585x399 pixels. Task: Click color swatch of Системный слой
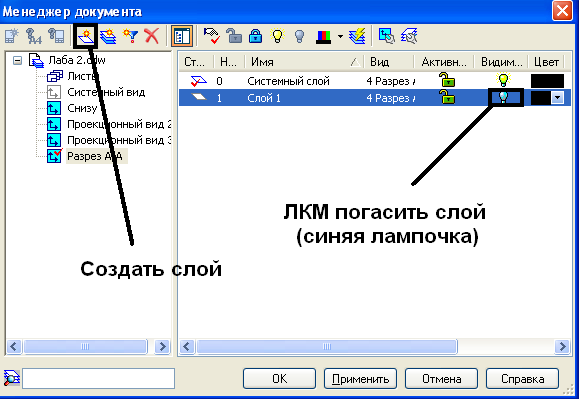tap(547, 81)
